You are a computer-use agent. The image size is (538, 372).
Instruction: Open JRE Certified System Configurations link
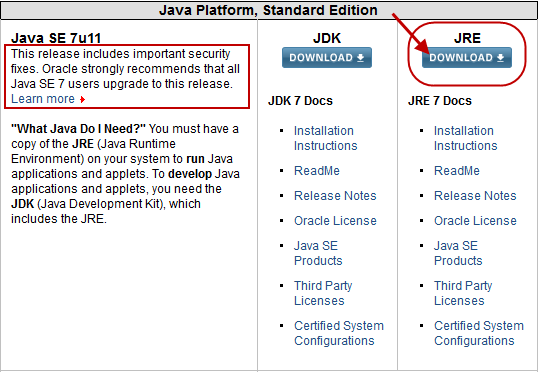[479, 333]
